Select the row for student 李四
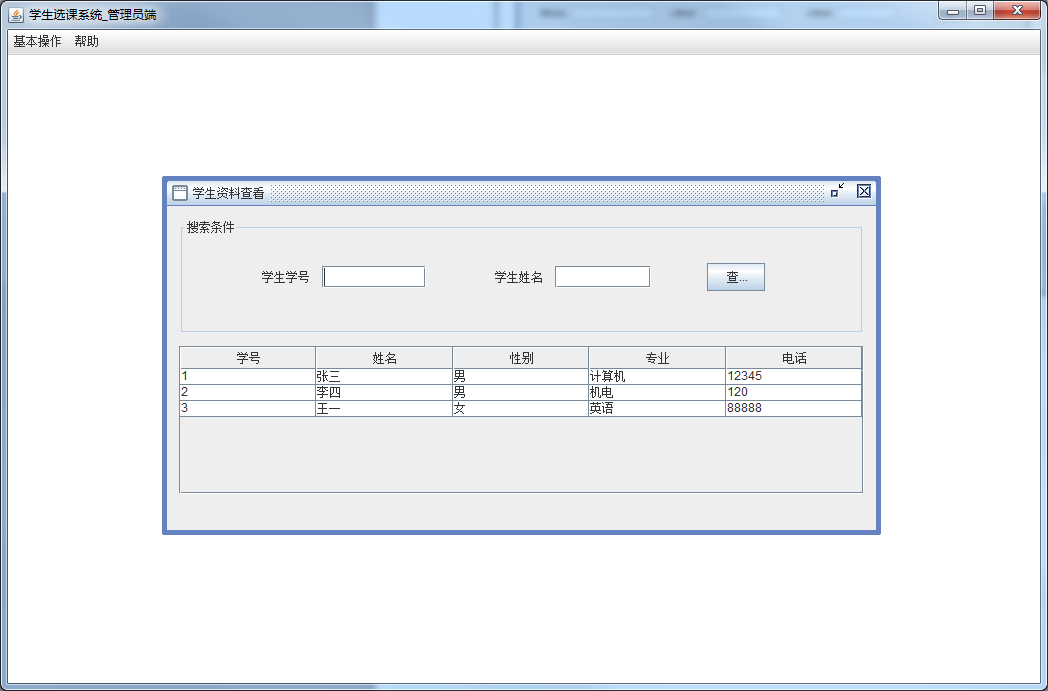Screen dimensions: 1048x691 tap(383, 392)
